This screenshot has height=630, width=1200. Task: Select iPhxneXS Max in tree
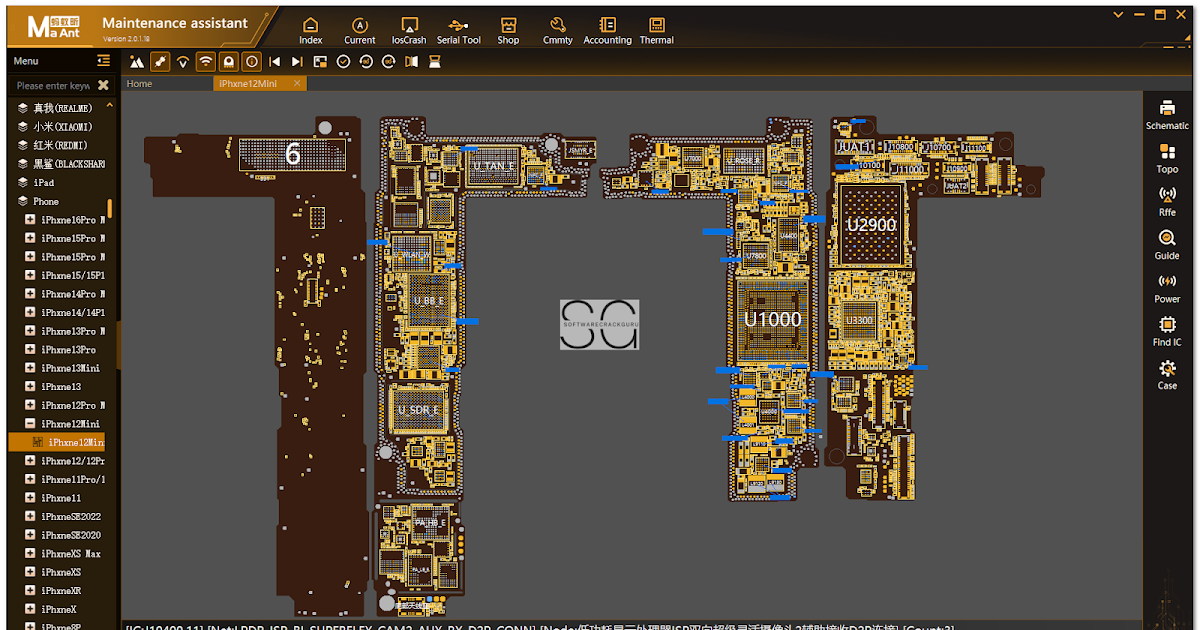[x=70, y=554]
